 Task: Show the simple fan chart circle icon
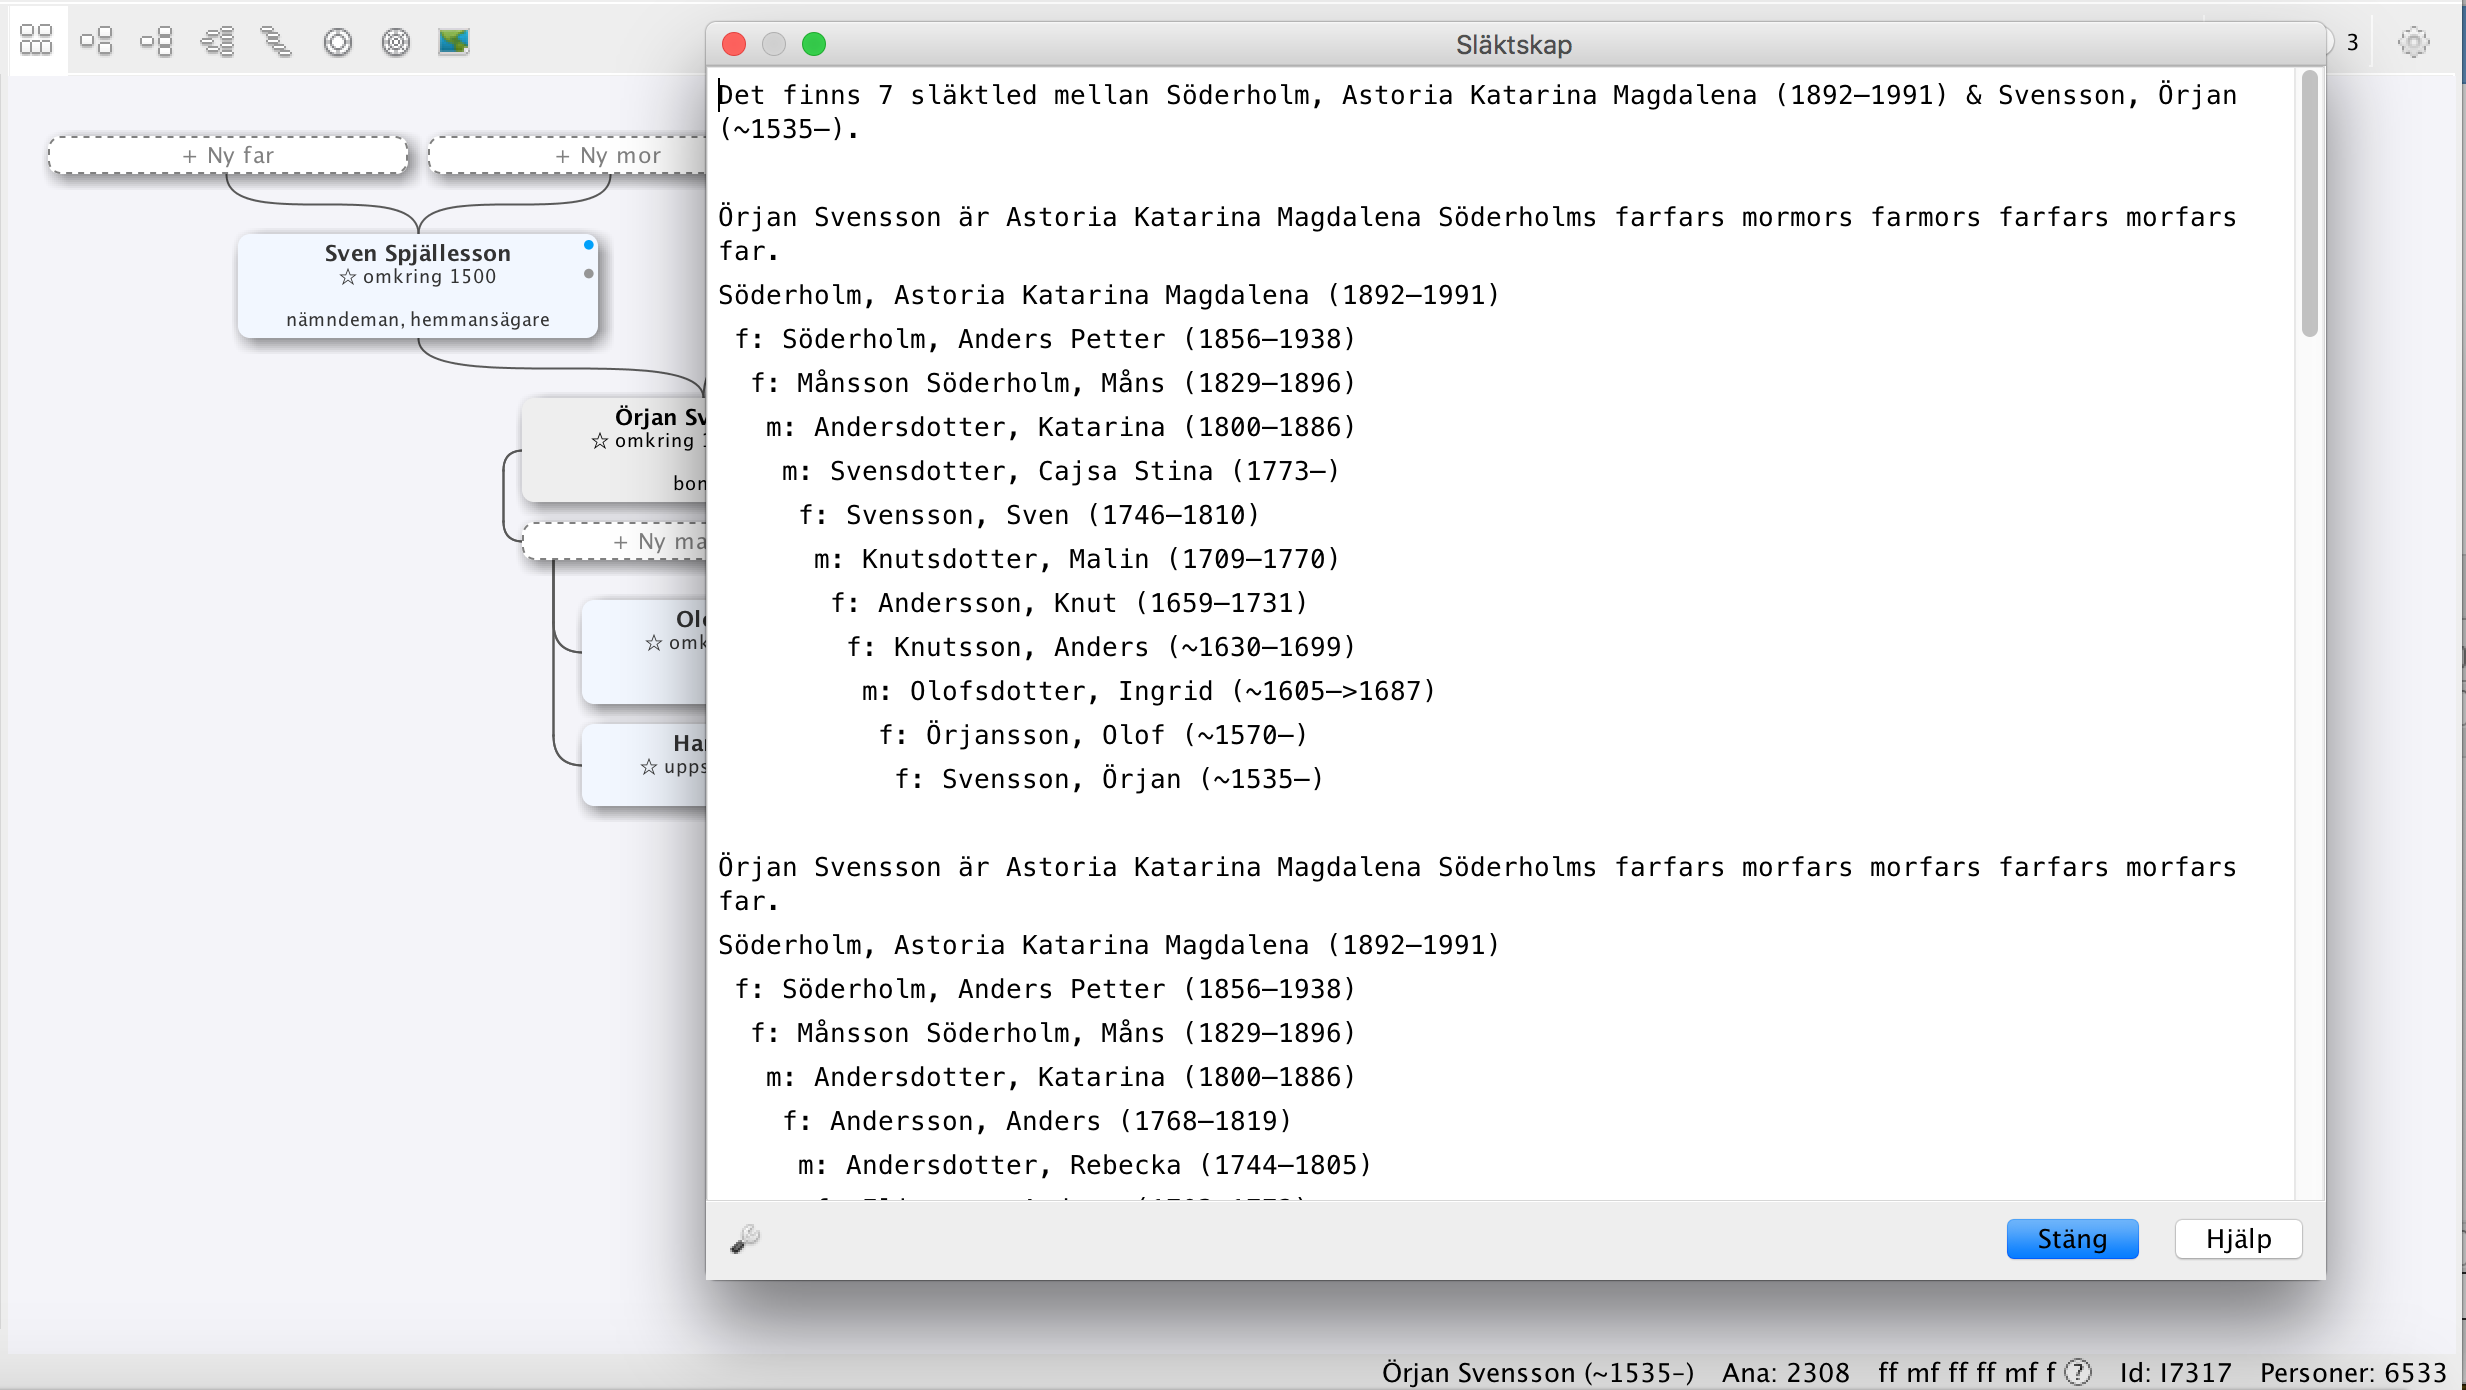coord(338,42)
